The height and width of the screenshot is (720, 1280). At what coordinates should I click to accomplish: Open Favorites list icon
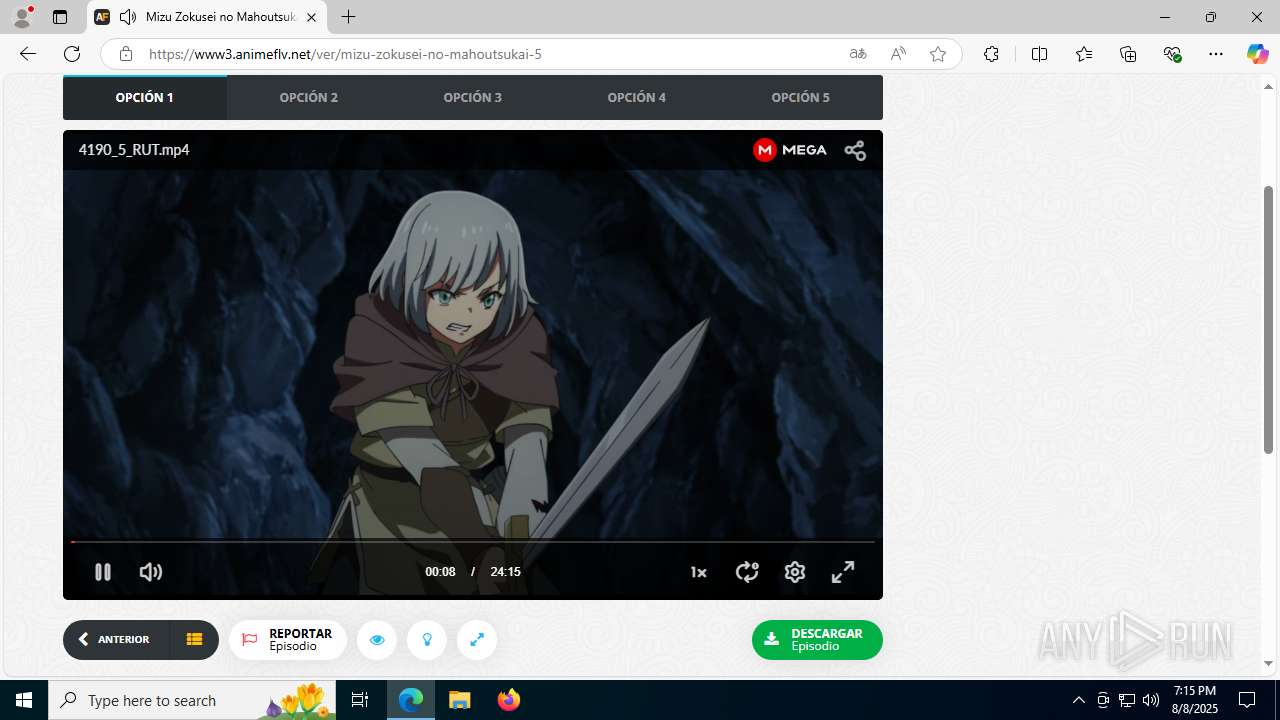(x=1084, y=54)
